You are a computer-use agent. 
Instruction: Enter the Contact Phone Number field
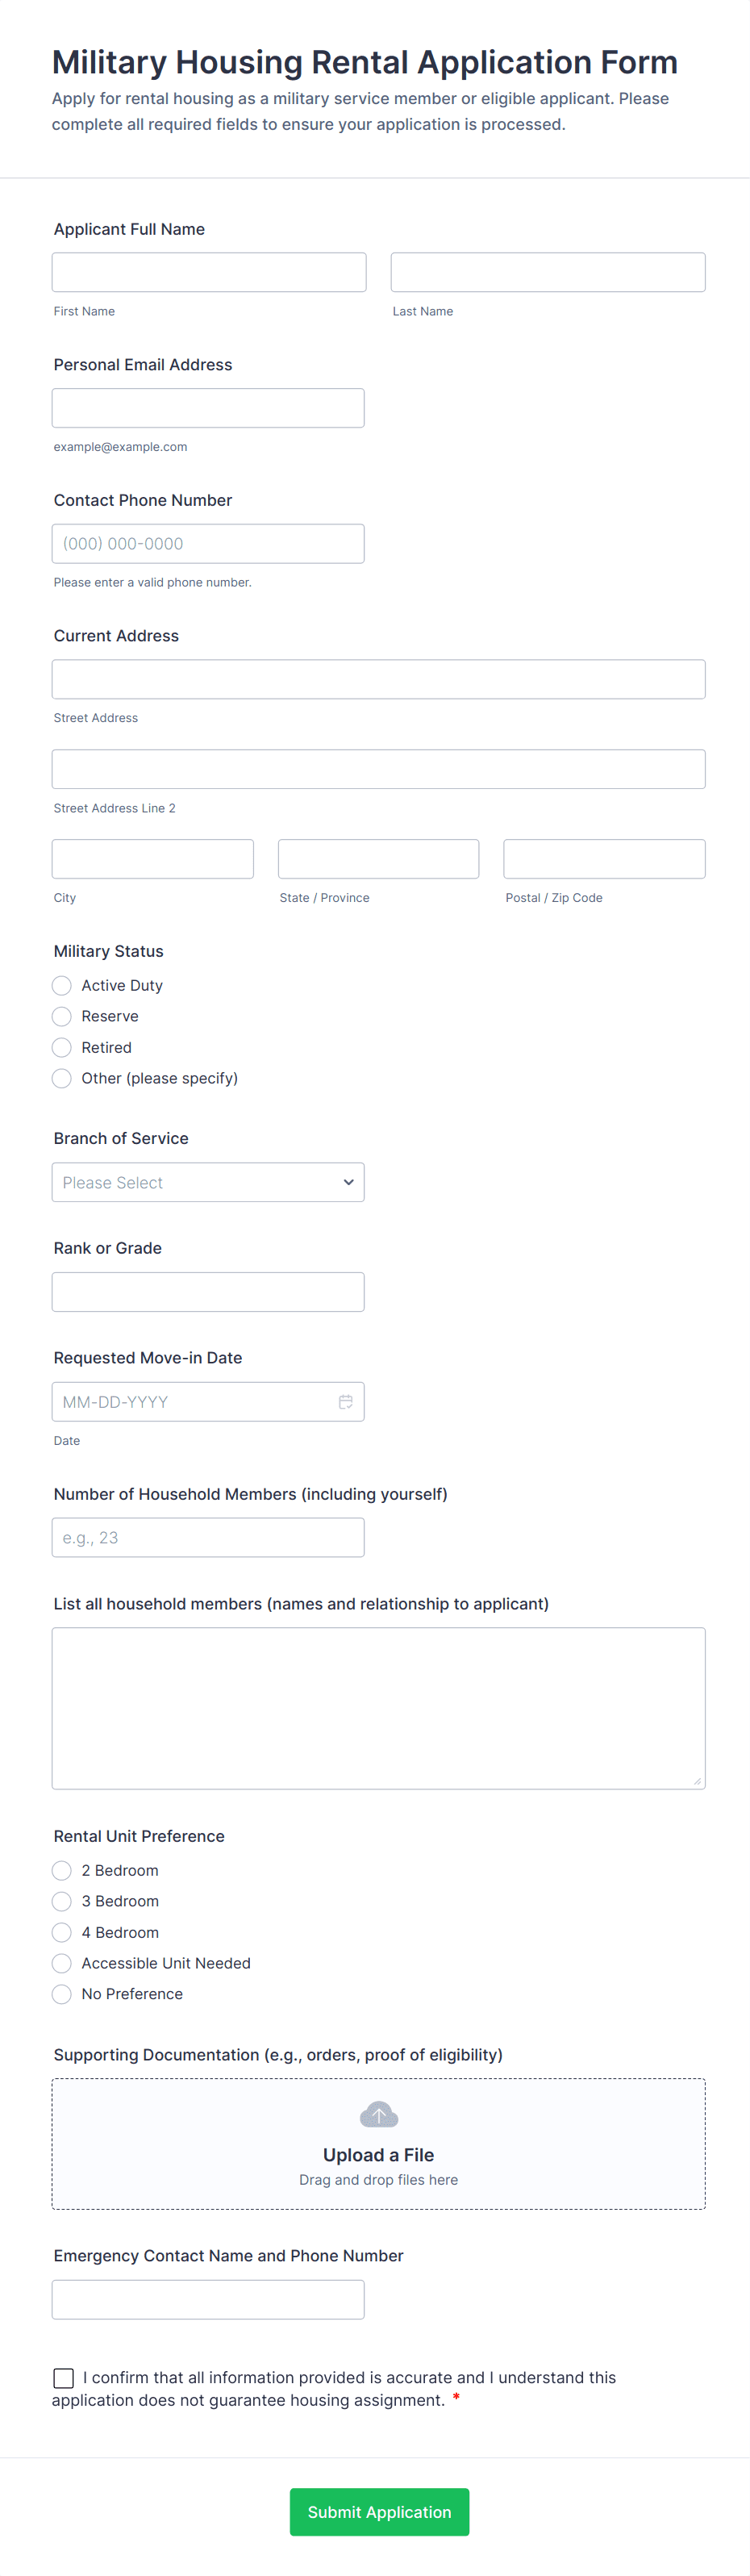[x=208, y=544]
